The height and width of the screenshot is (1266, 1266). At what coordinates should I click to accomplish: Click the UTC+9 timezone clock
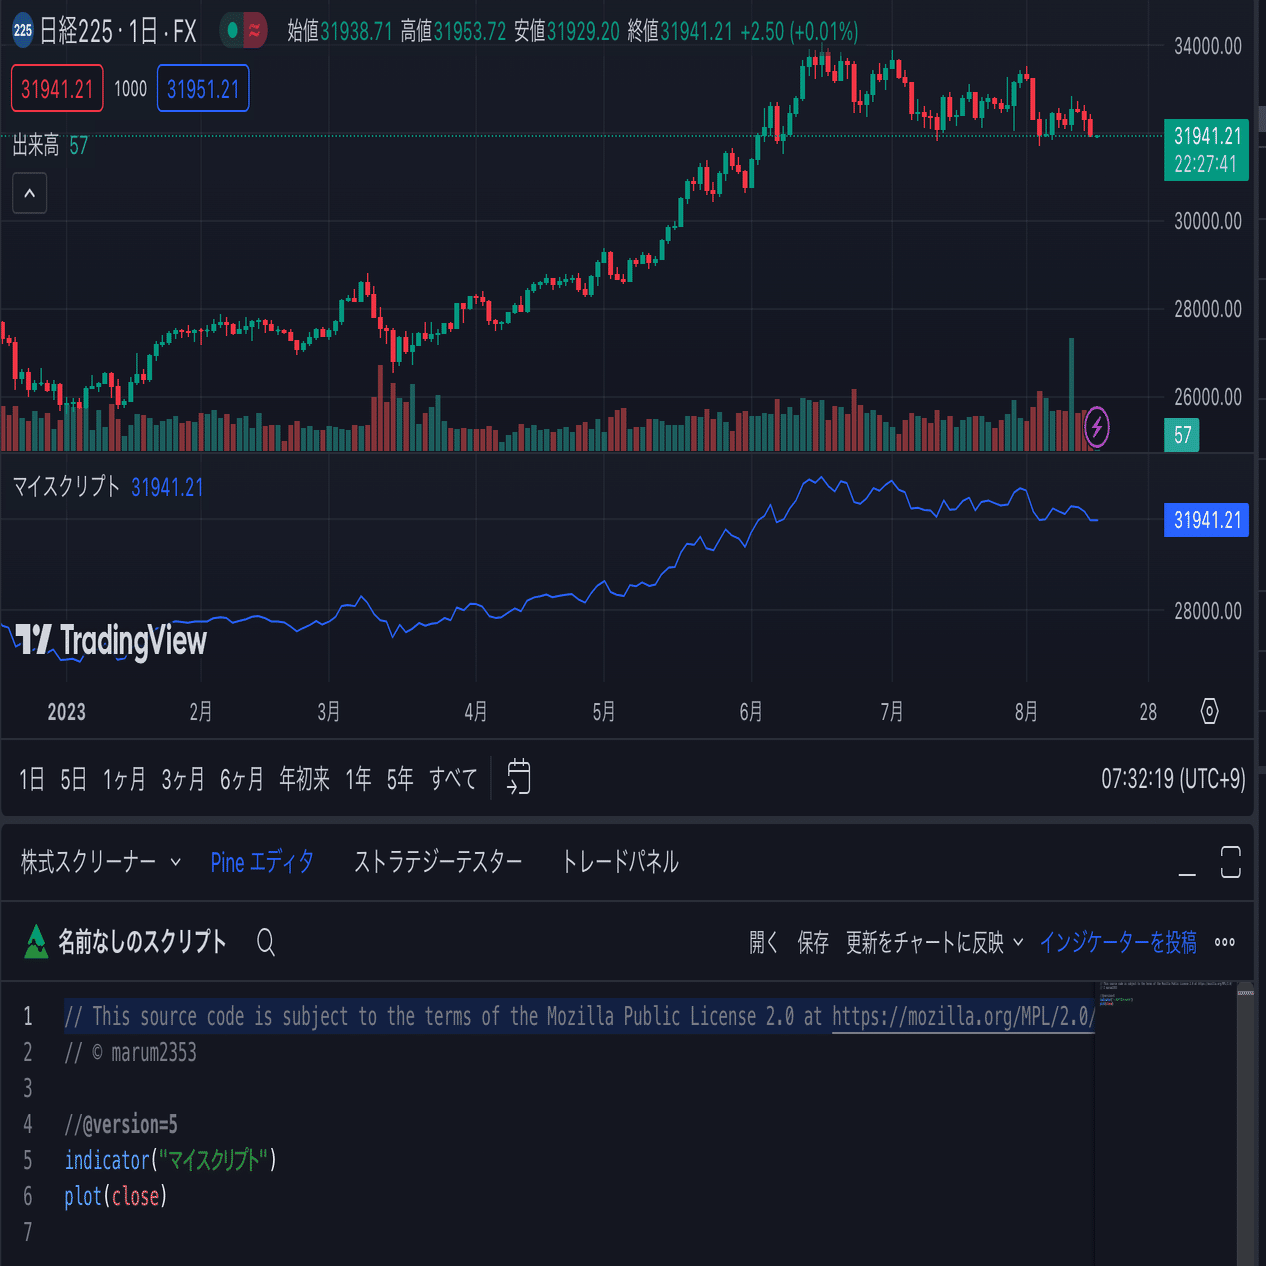(x=1173, y=779)
